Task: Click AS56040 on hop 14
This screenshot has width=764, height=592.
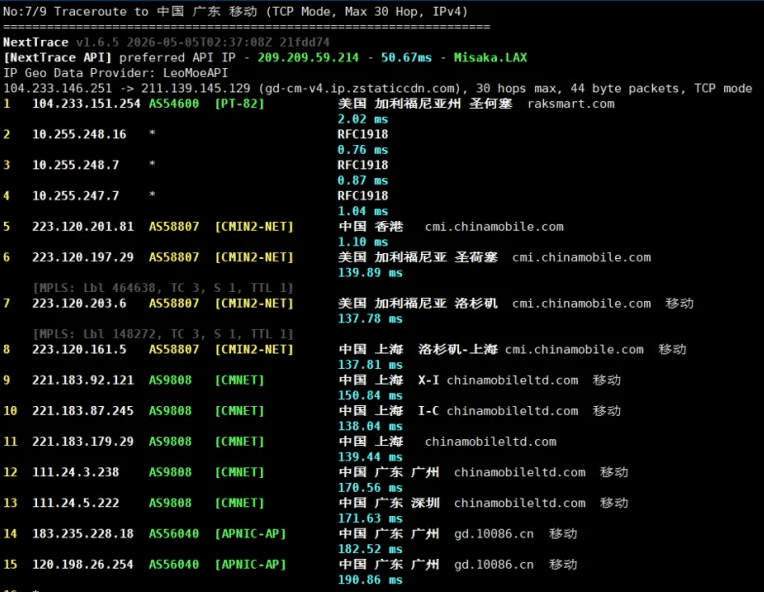Action: [x=174, y=534]
